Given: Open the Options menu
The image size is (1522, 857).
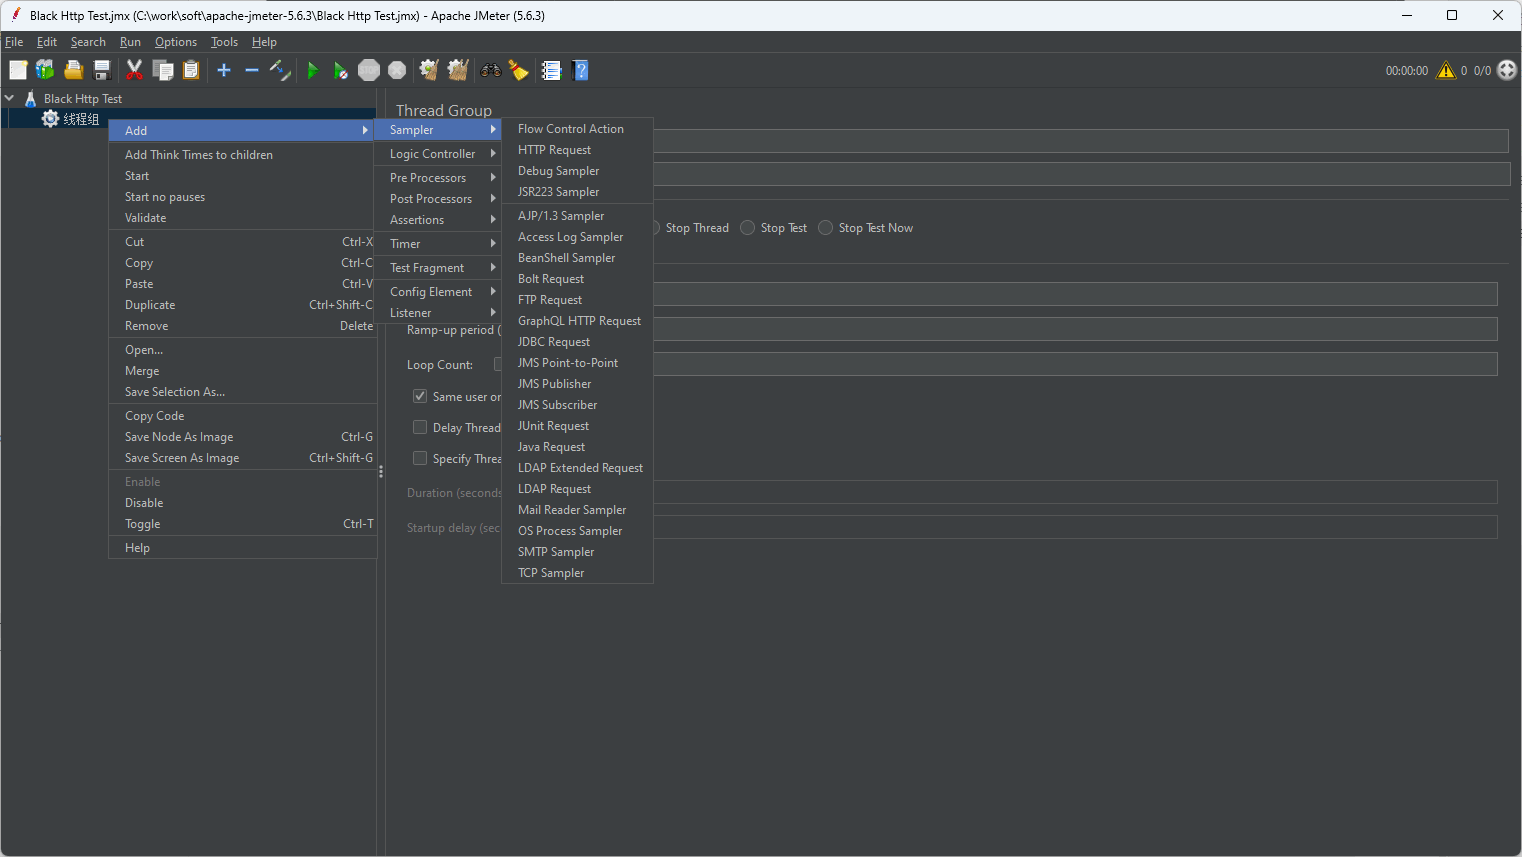Looking at the screenshot, I should point(176,42).
